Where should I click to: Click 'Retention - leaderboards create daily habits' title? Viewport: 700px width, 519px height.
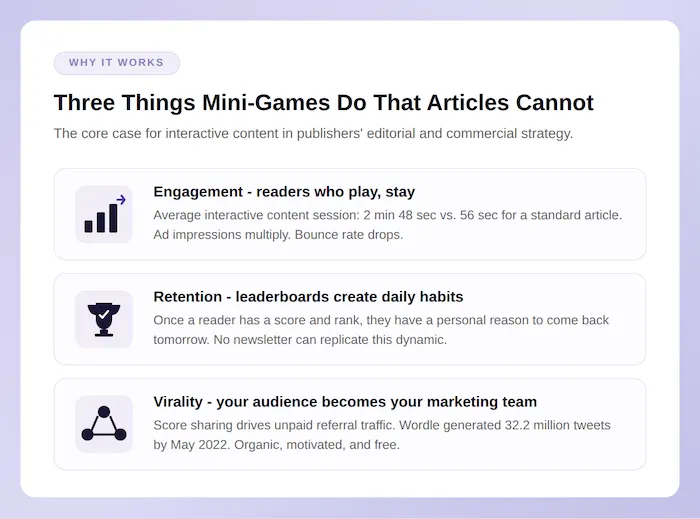click(x=308, y=297)
